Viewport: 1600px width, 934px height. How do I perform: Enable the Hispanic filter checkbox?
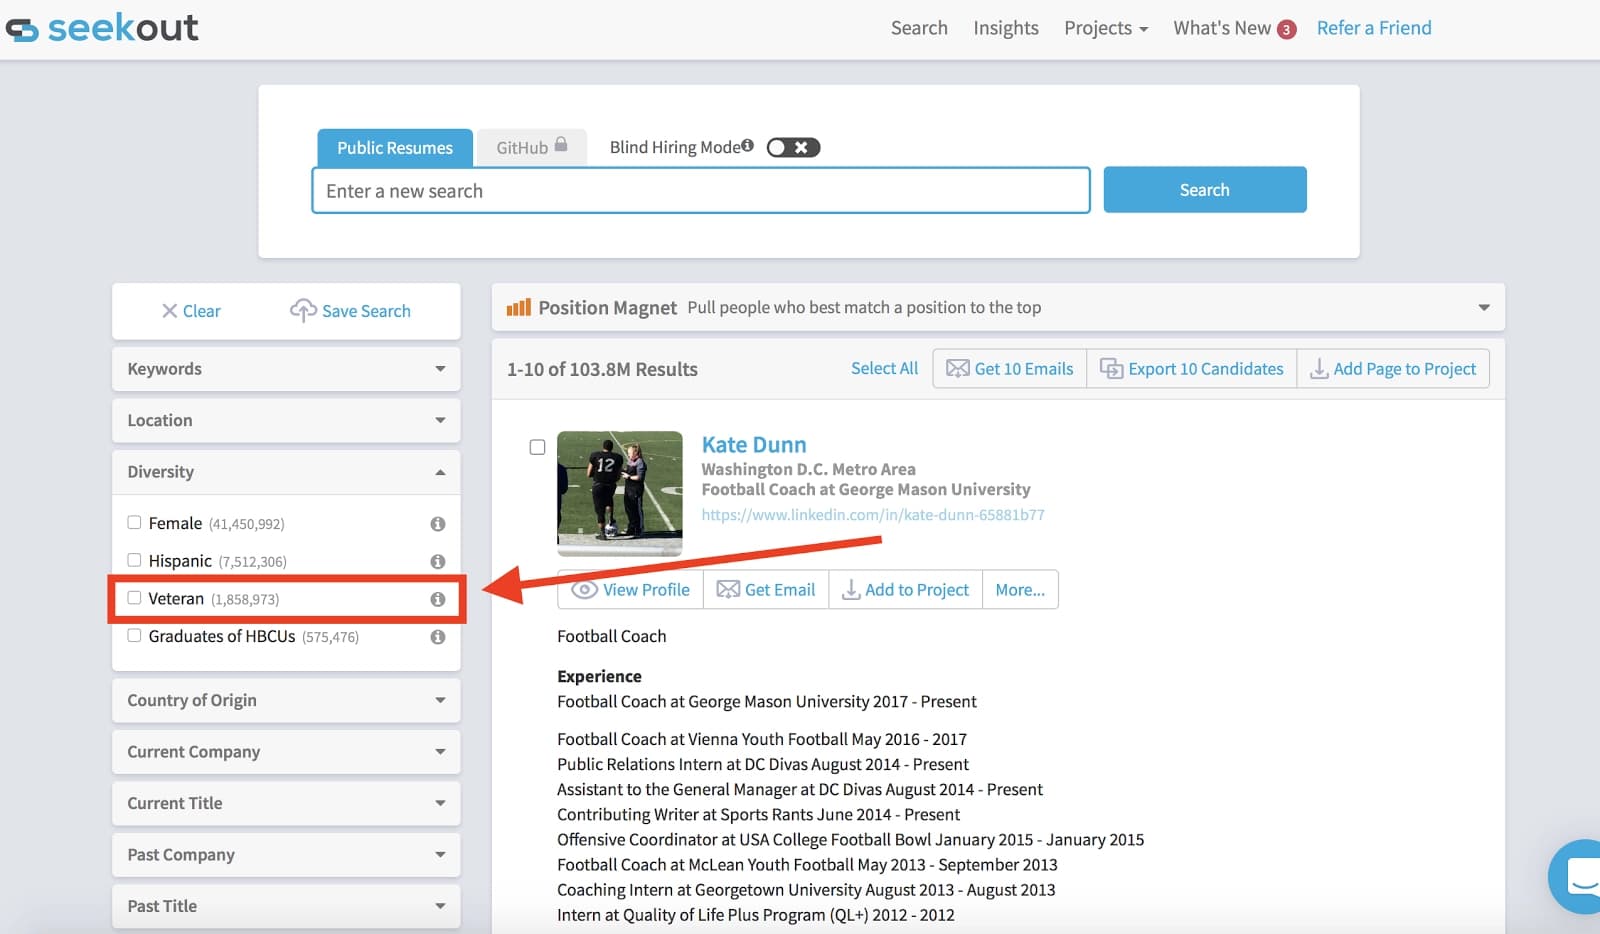pyautogui.click(x=134, y=560)
